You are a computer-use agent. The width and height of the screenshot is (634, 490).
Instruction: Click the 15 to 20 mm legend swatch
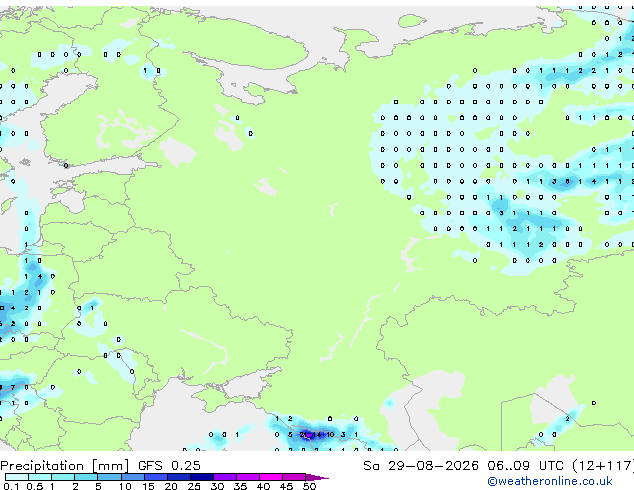(156, 477)
